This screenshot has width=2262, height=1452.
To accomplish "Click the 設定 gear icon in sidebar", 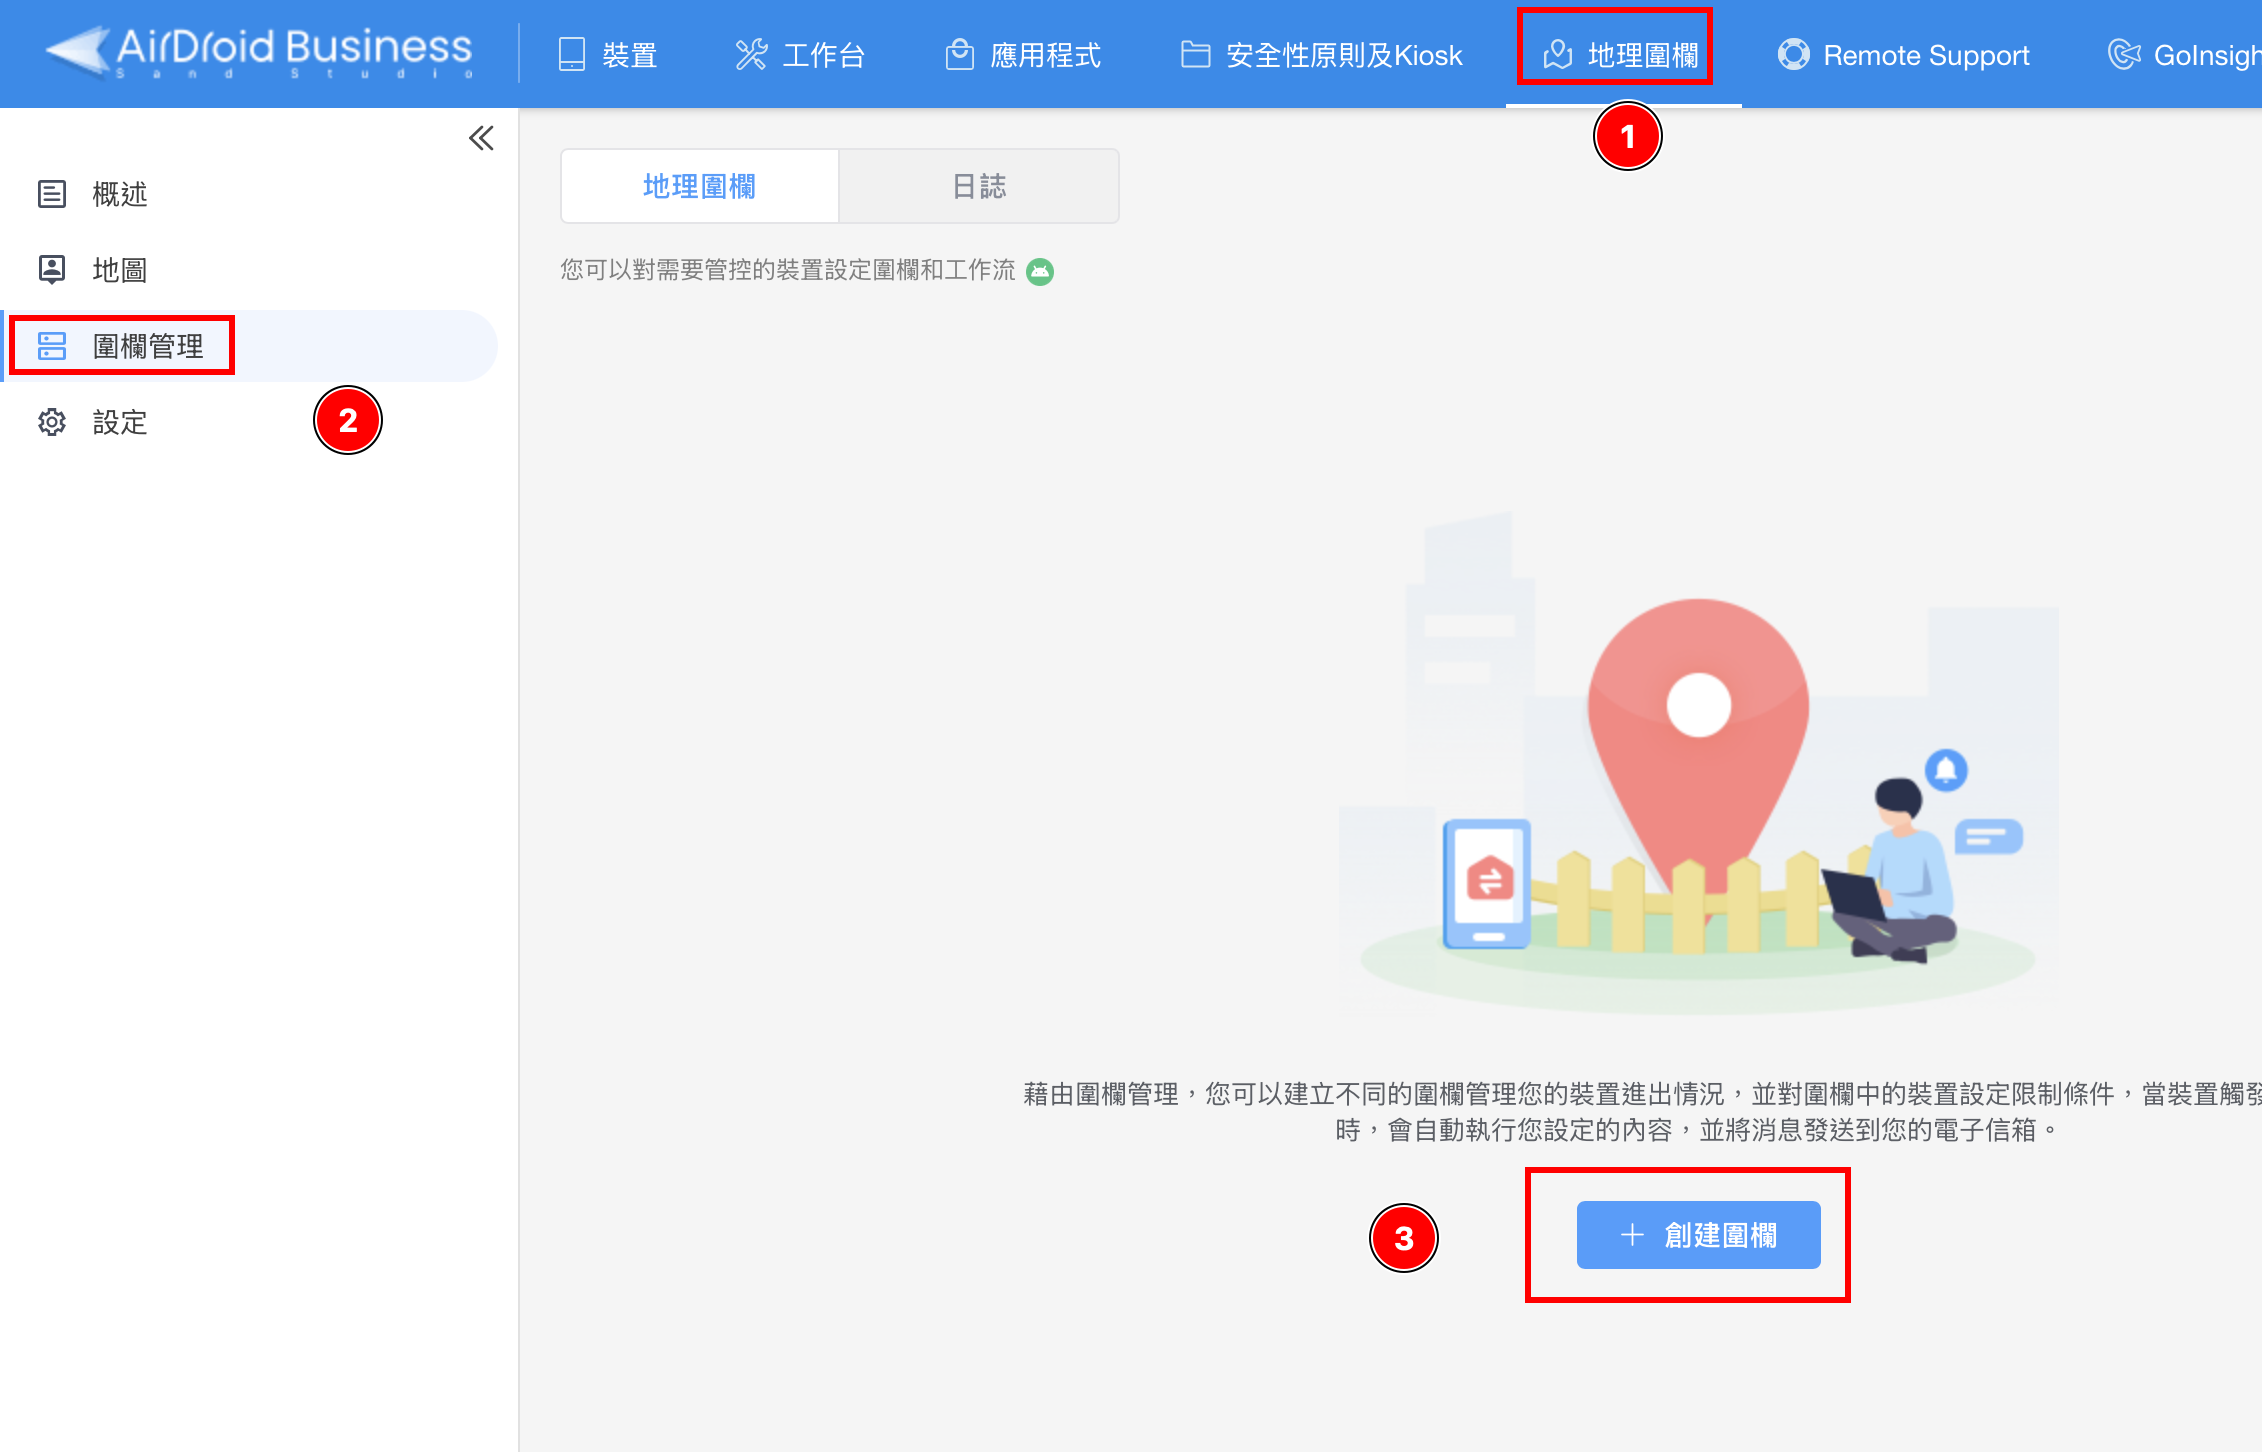I will 52,422.
